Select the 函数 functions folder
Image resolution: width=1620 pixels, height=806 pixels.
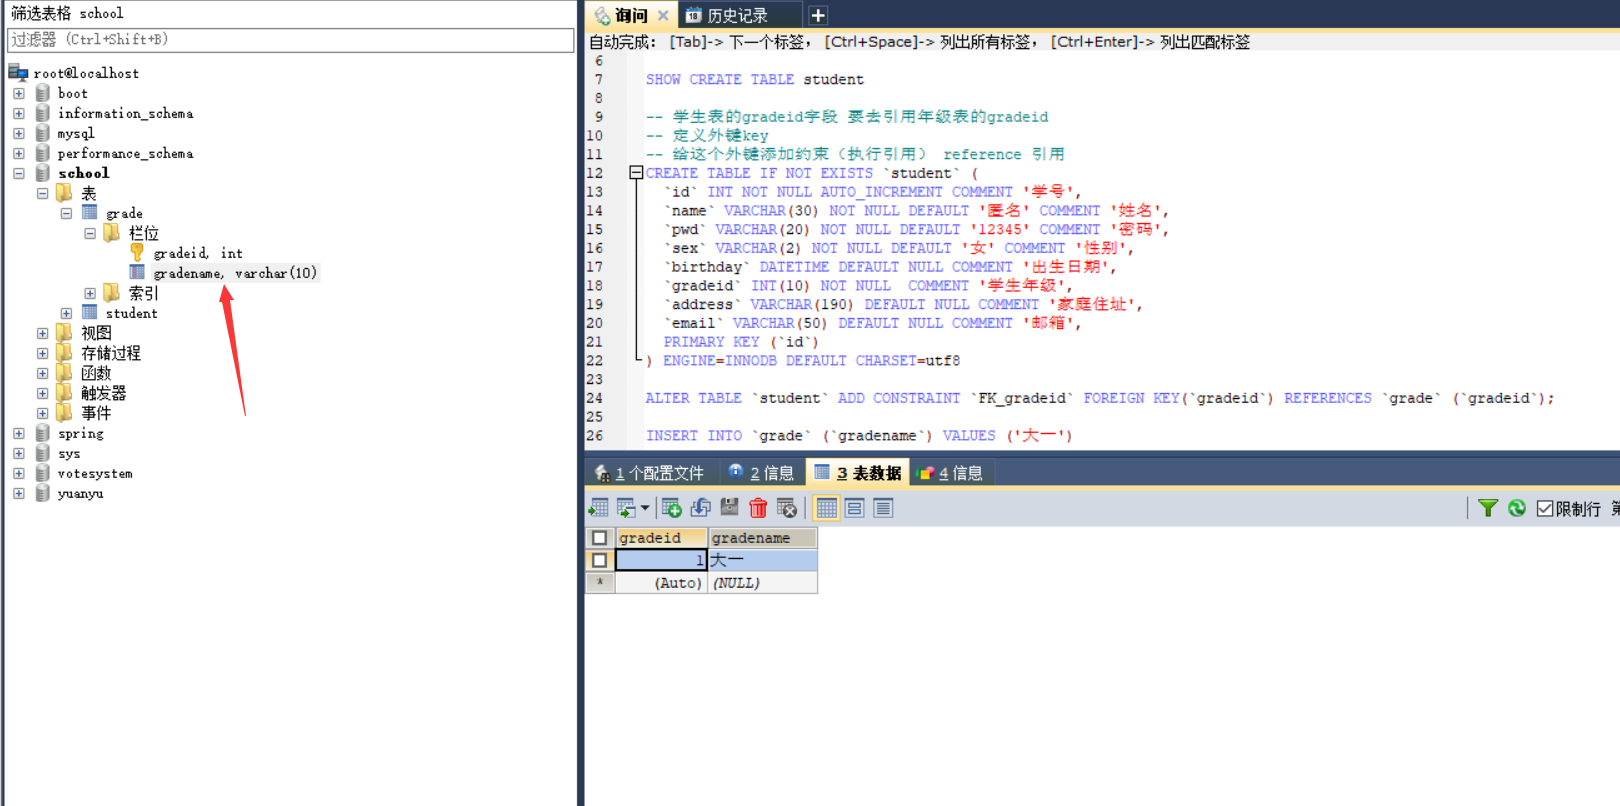point(96,373)
